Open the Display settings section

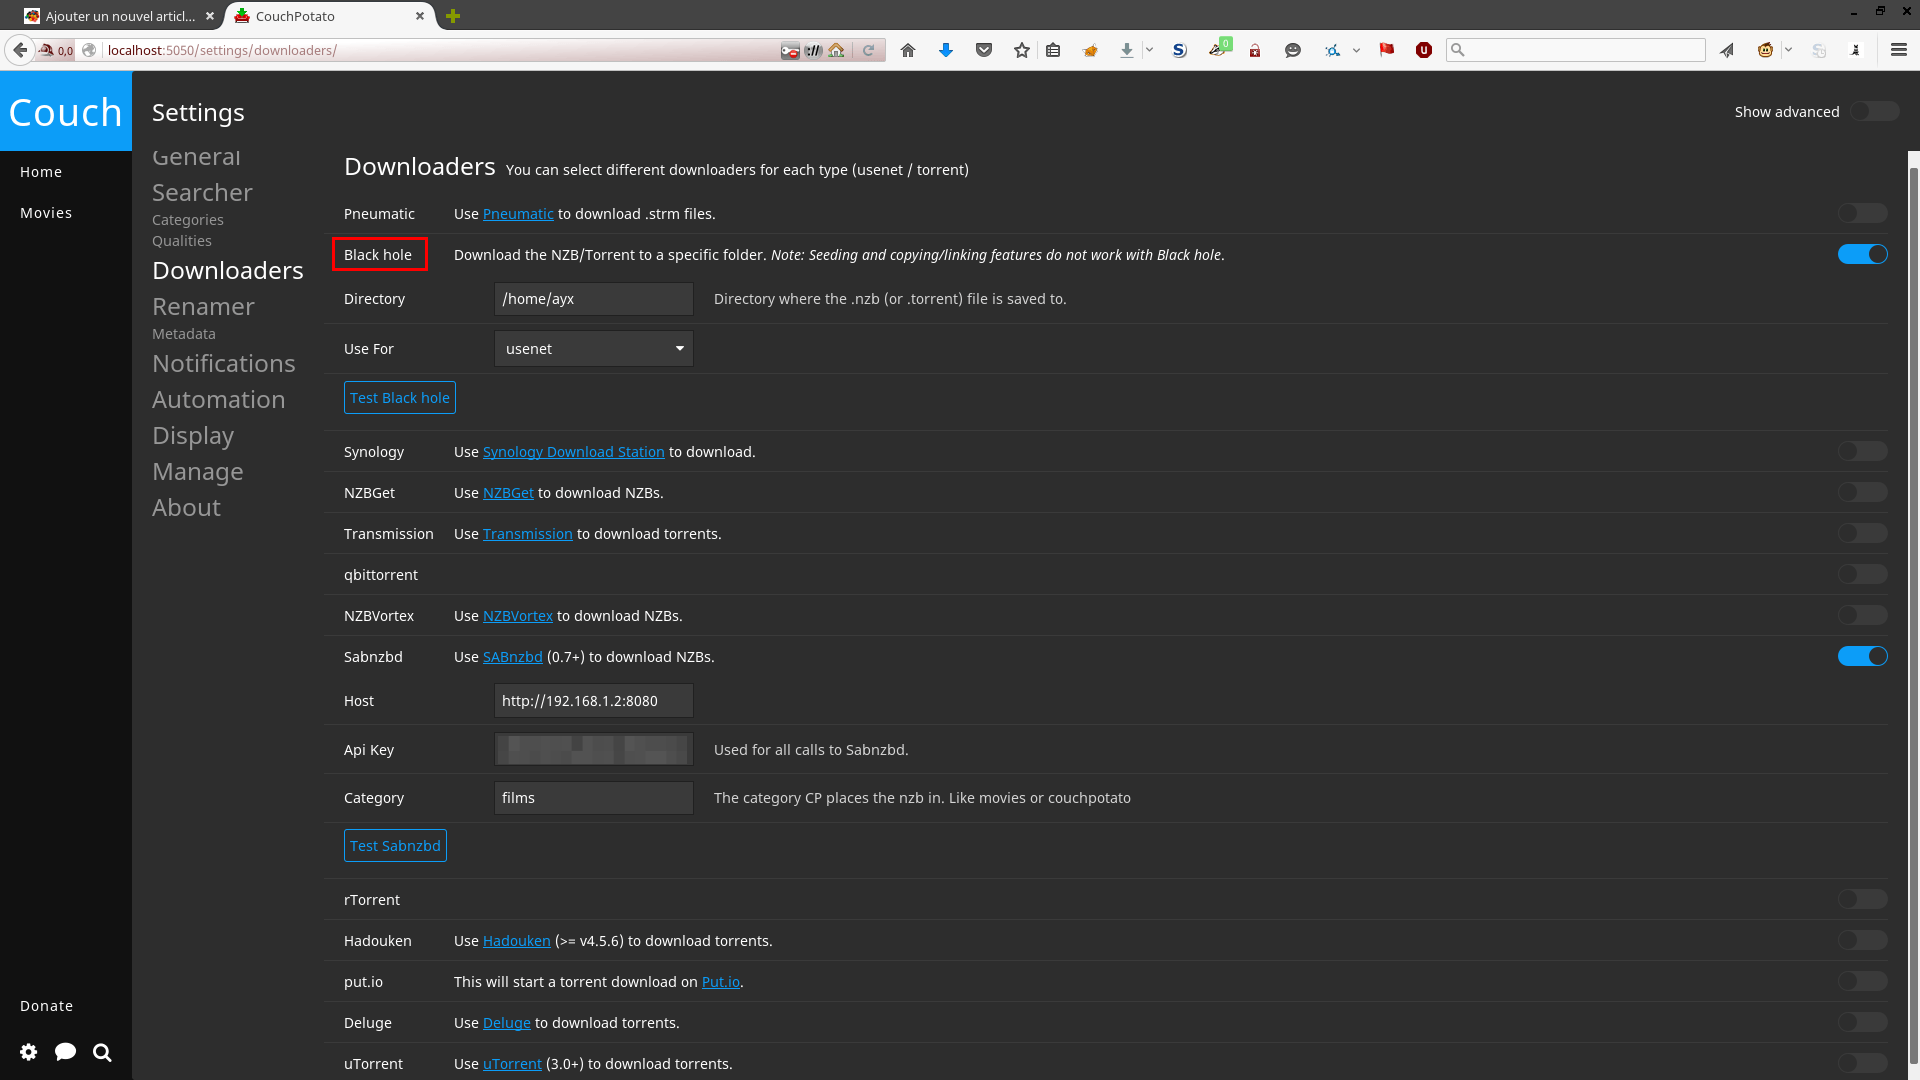coord(193,435)
